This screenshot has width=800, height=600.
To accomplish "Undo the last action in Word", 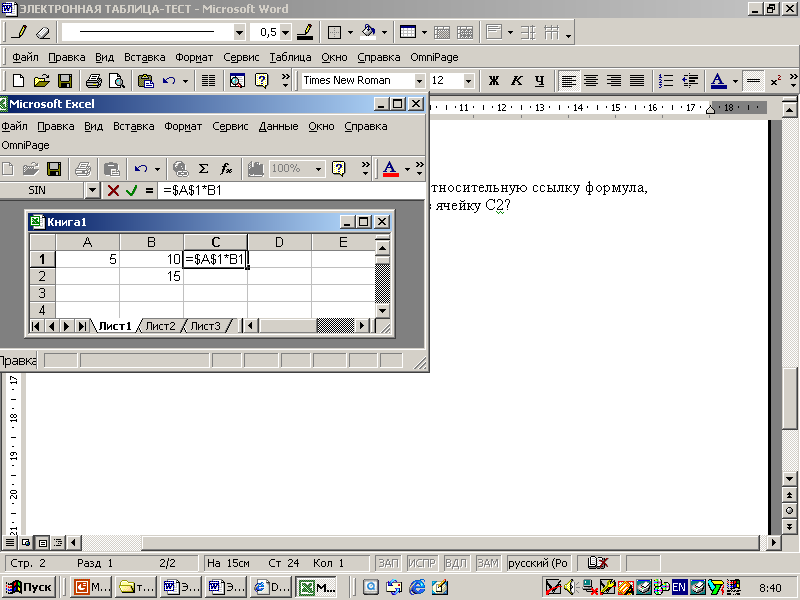I will 169,81.
